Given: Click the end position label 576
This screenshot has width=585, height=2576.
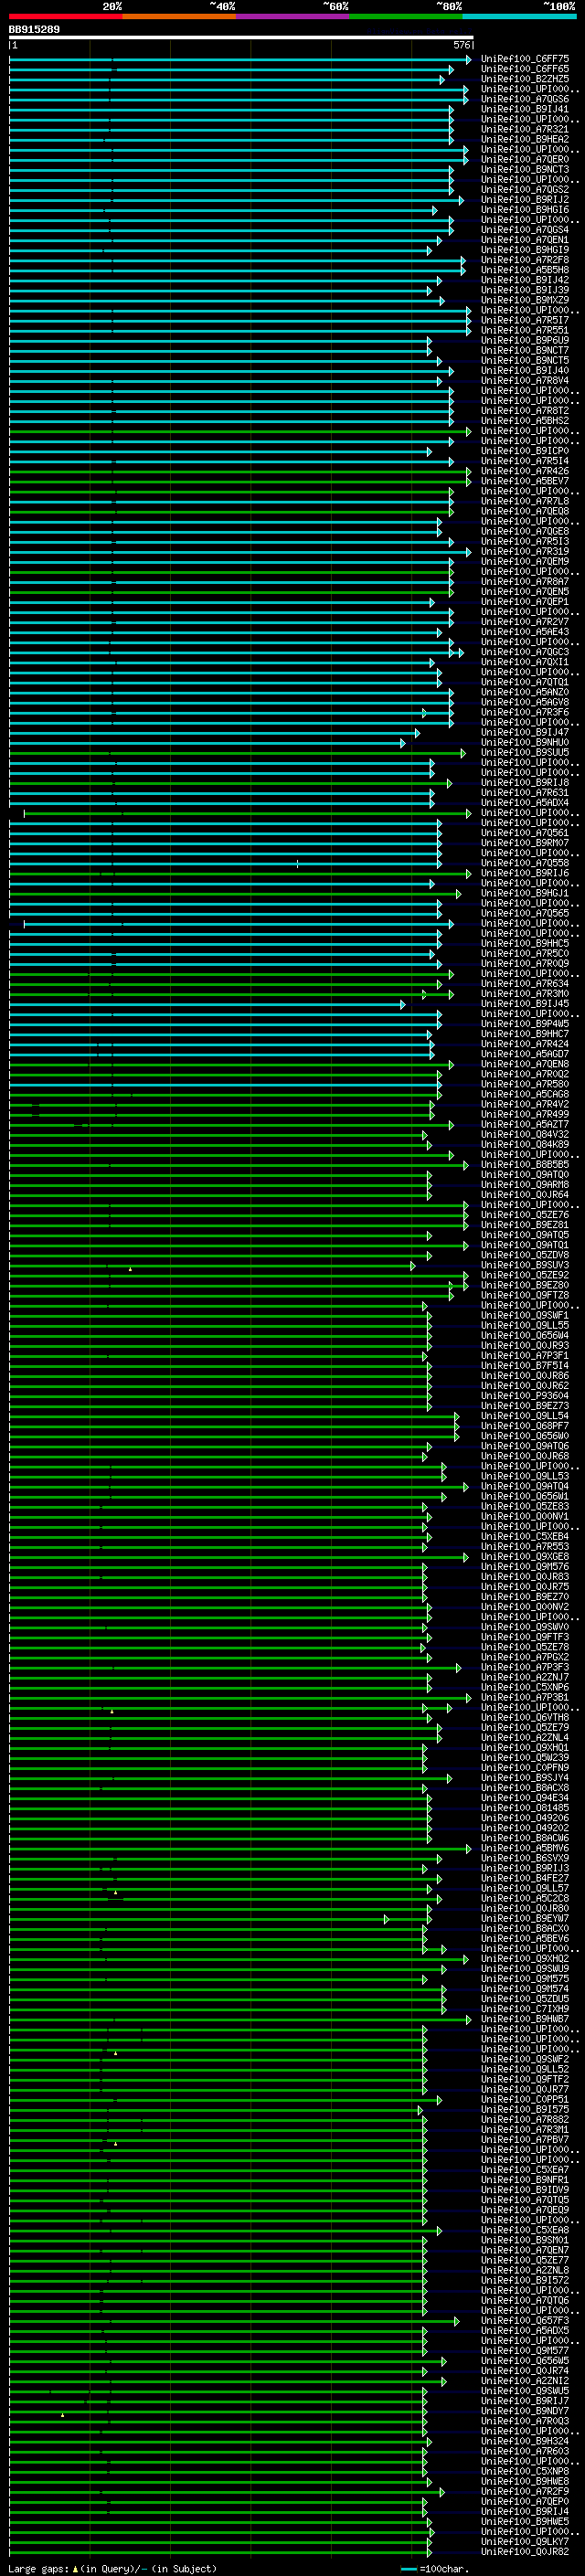Looking at the screenshot, I should point(462,45).
